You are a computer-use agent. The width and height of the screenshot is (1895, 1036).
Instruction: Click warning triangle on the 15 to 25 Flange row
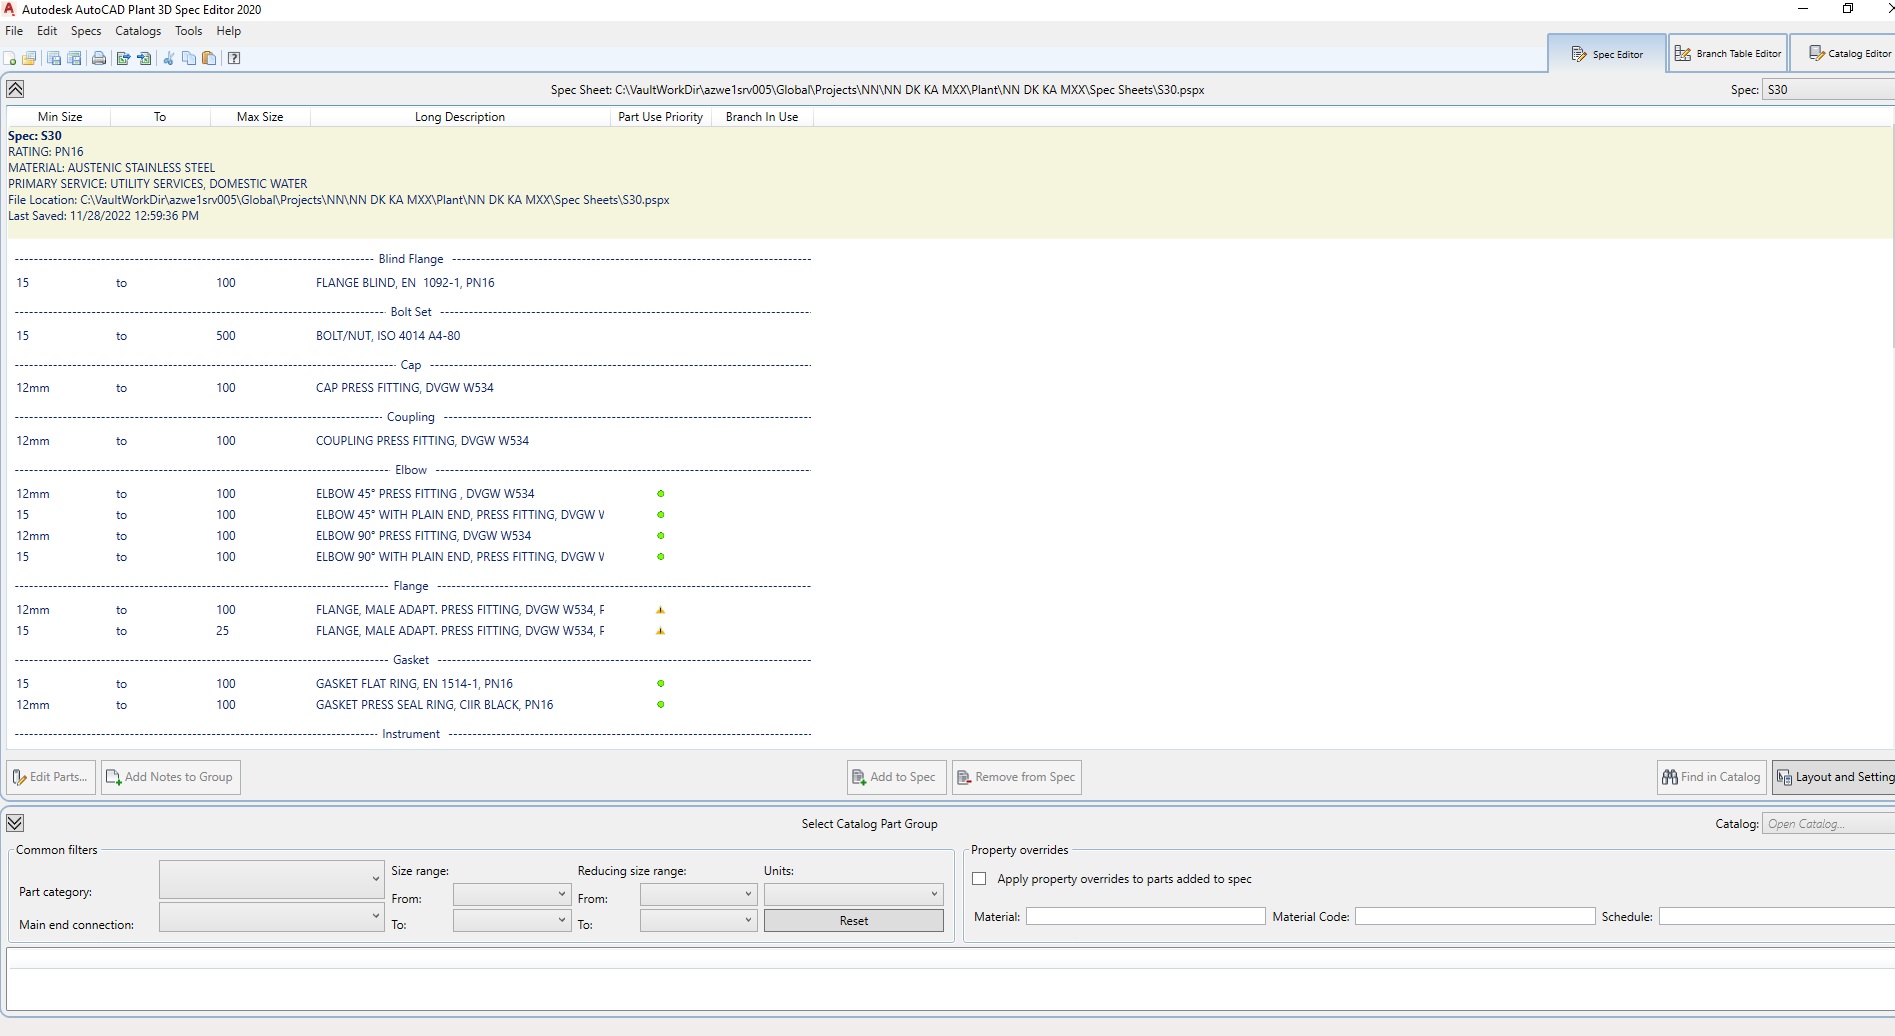pos(660,630)
